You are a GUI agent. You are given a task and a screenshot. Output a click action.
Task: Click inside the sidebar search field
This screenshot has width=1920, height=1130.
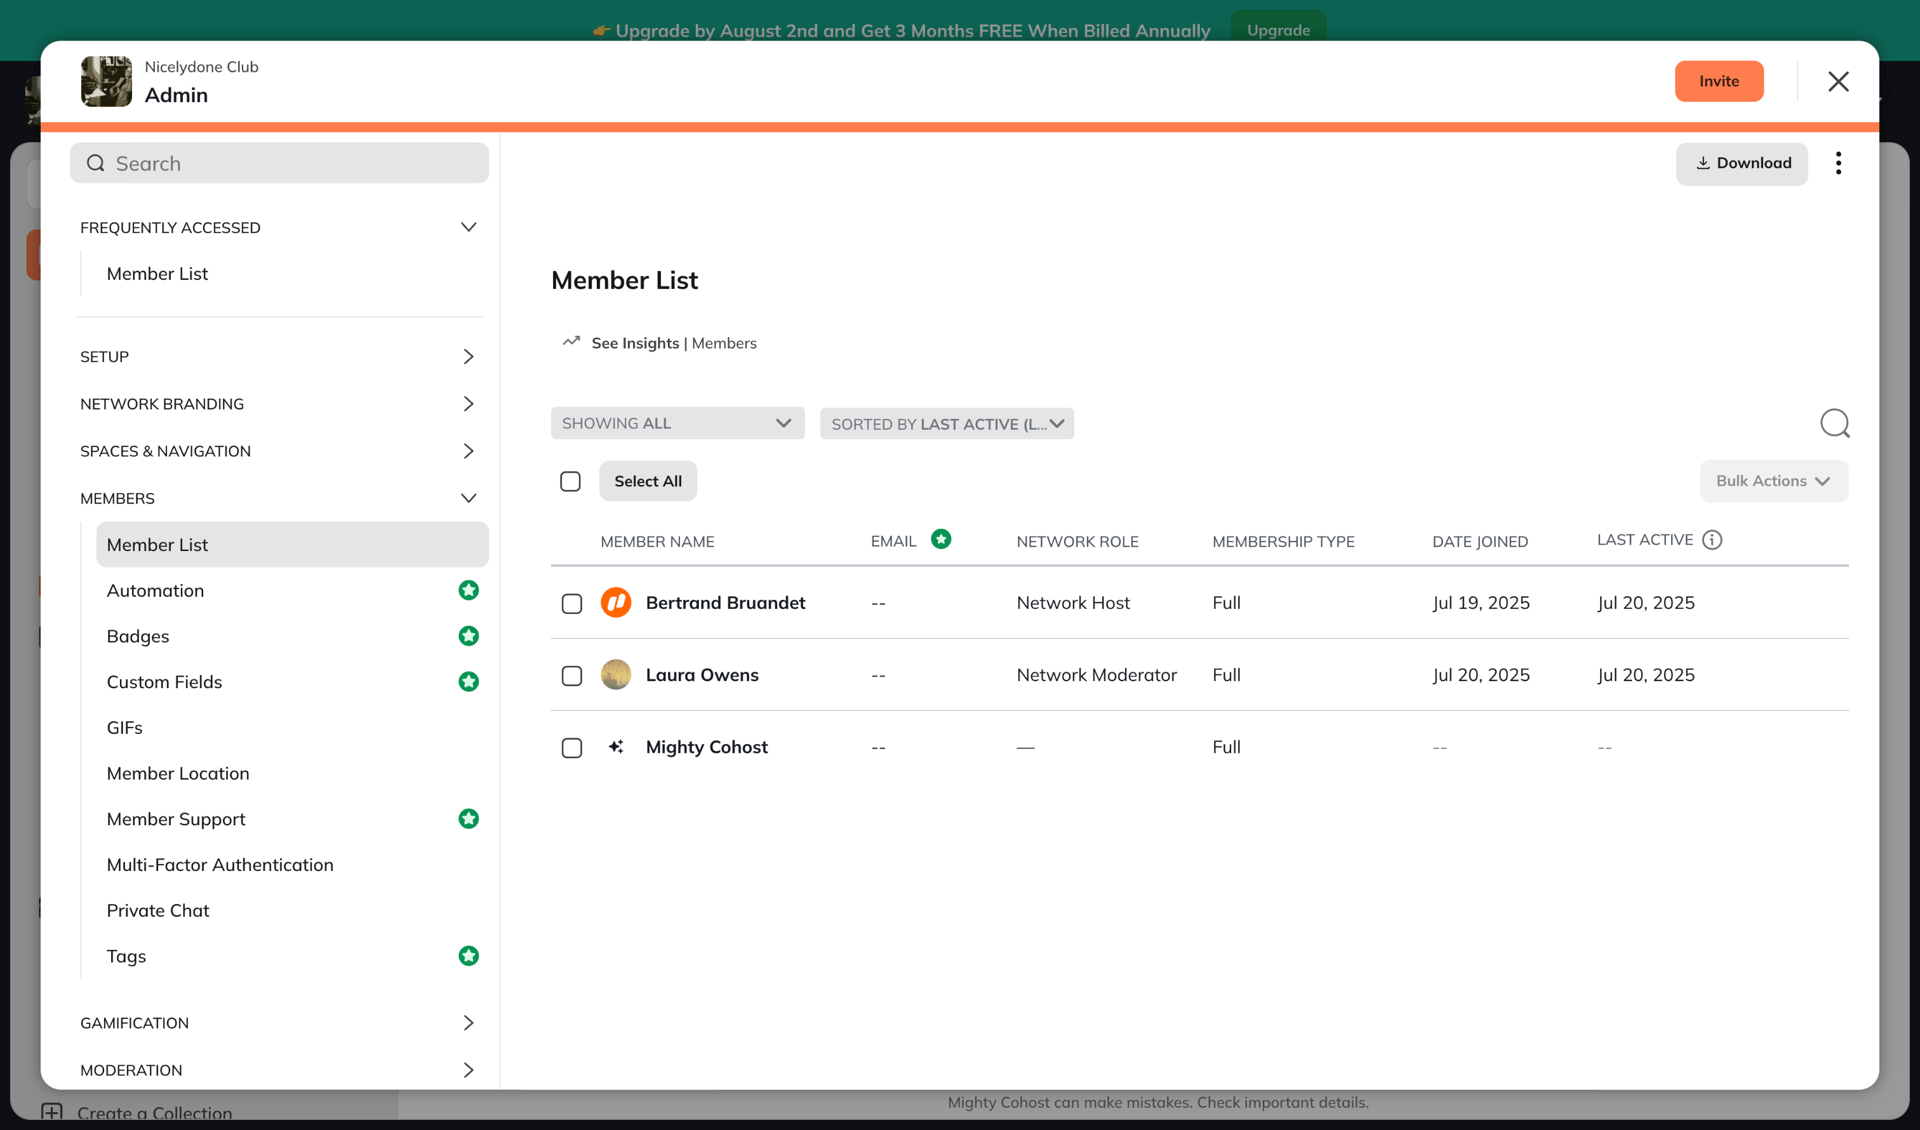(279, 162)
